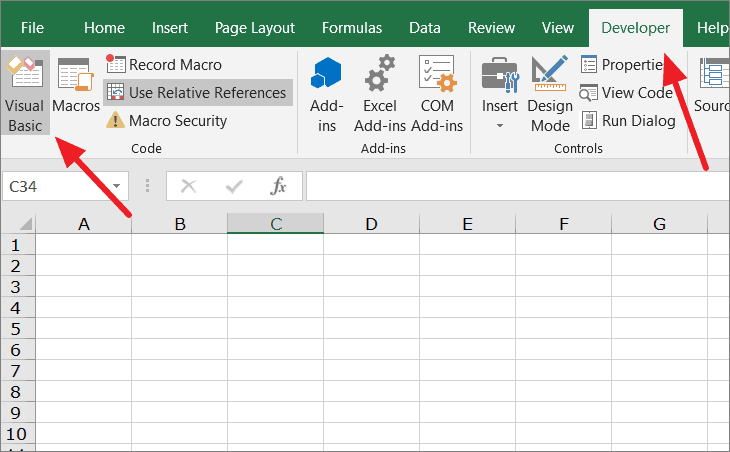
Task: Select column F header
Action: coord(563,224)
